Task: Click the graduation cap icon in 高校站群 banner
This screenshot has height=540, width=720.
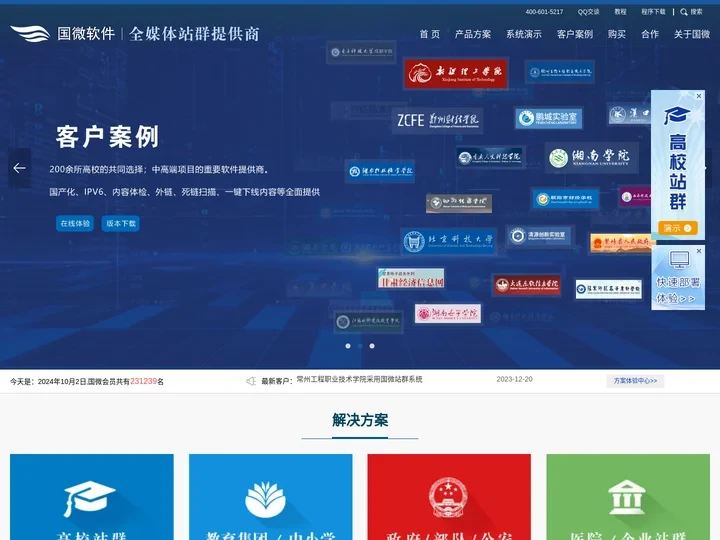Action: 677,115
